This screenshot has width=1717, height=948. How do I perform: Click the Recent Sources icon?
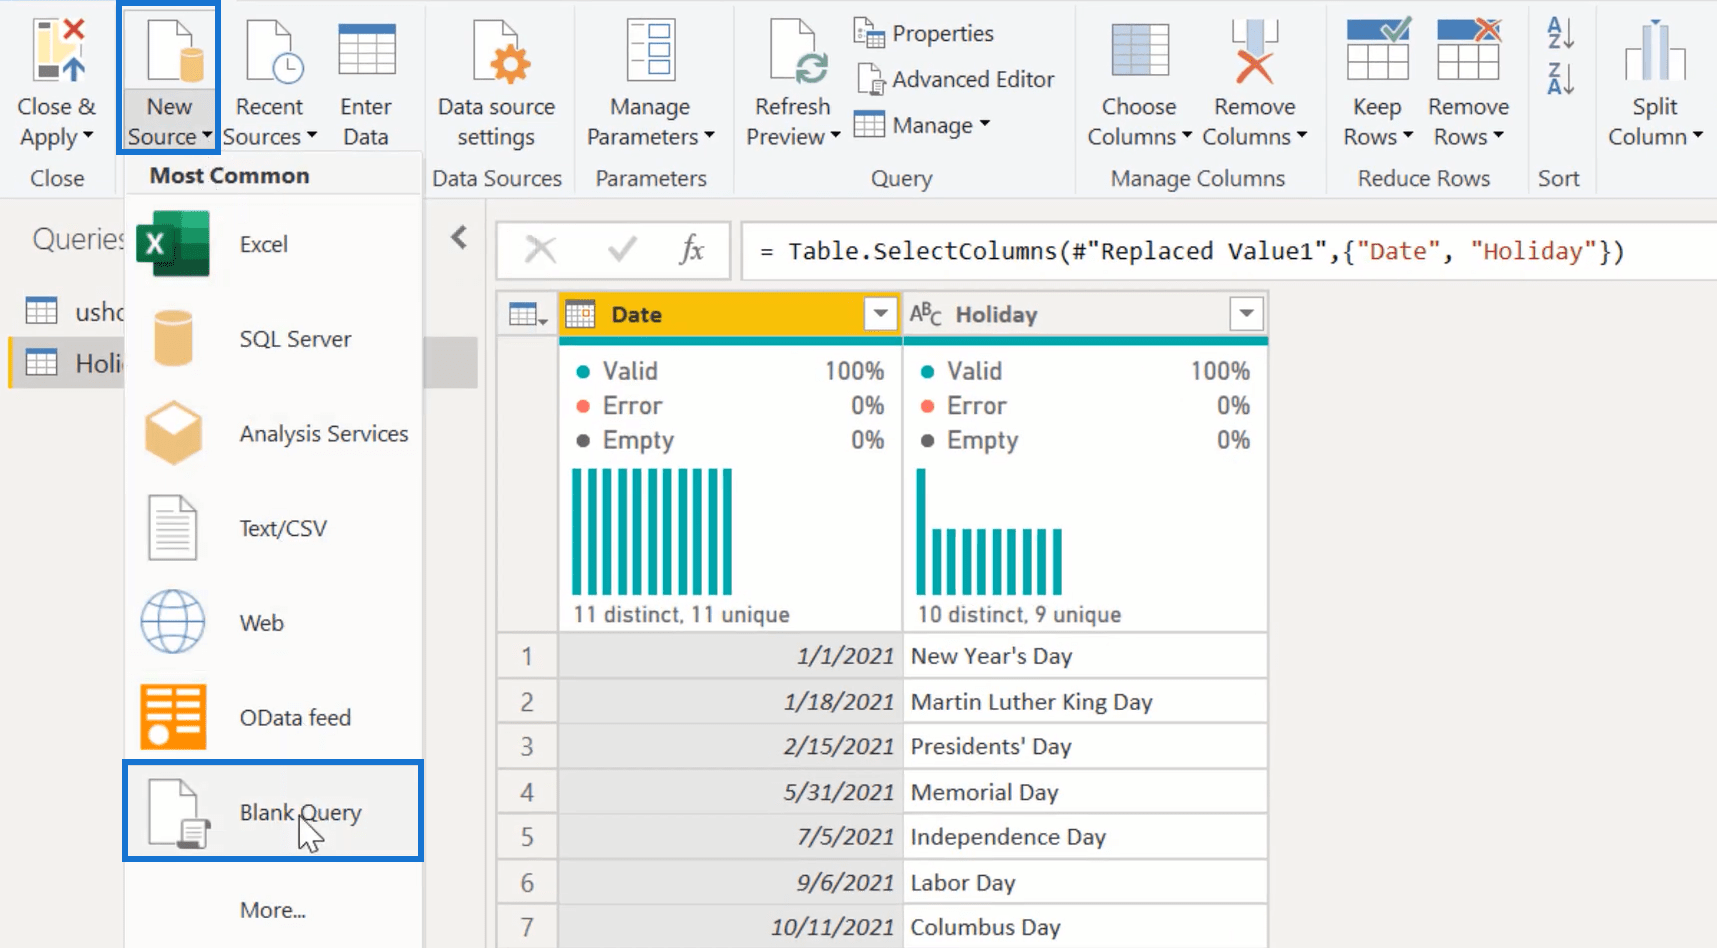click(273, 50)
